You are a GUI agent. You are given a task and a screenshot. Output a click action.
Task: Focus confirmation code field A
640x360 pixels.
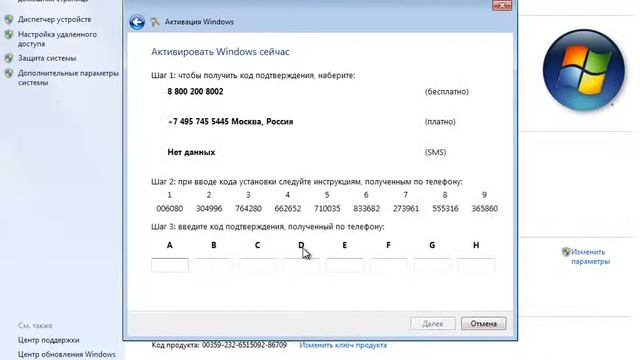click(x=170, y=265)
